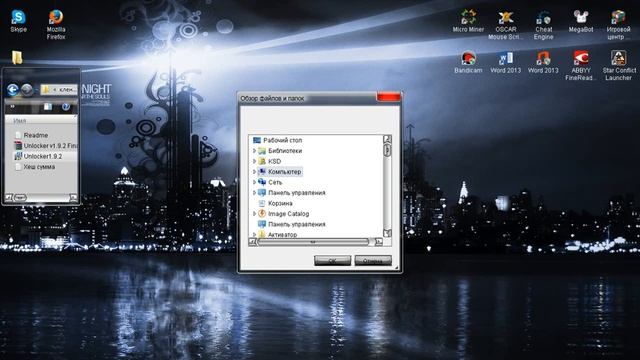Open the OSCAR Mouse Script shortcut

pos(505,25)
